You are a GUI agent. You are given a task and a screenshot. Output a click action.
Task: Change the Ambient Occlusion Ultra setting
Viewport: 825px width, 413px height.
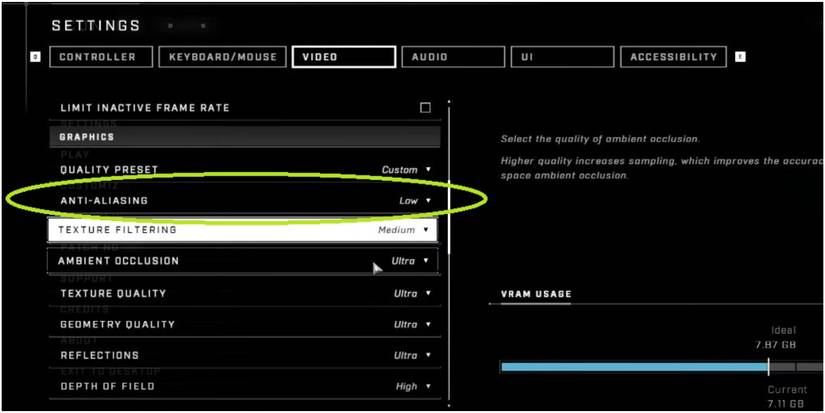pyautogui.click(x=410, y=261)
